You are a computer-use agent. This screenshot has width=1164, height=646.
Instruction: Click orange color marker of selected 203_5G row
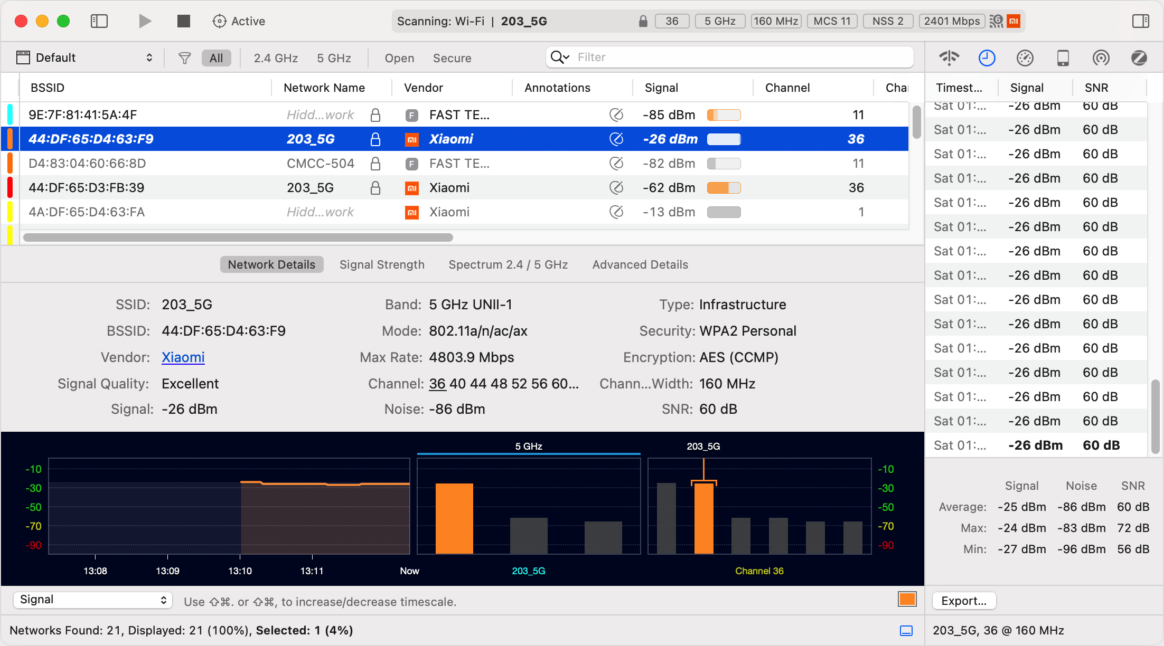(10, 139)
